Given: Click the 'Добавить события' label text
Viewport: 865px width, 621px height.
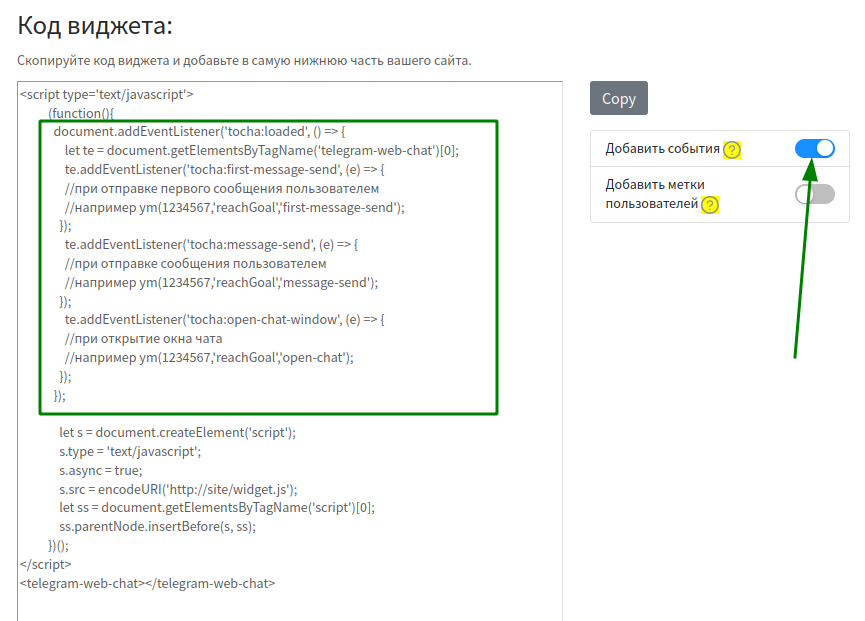Looking at the screenshot, I should tap(662, 149).
